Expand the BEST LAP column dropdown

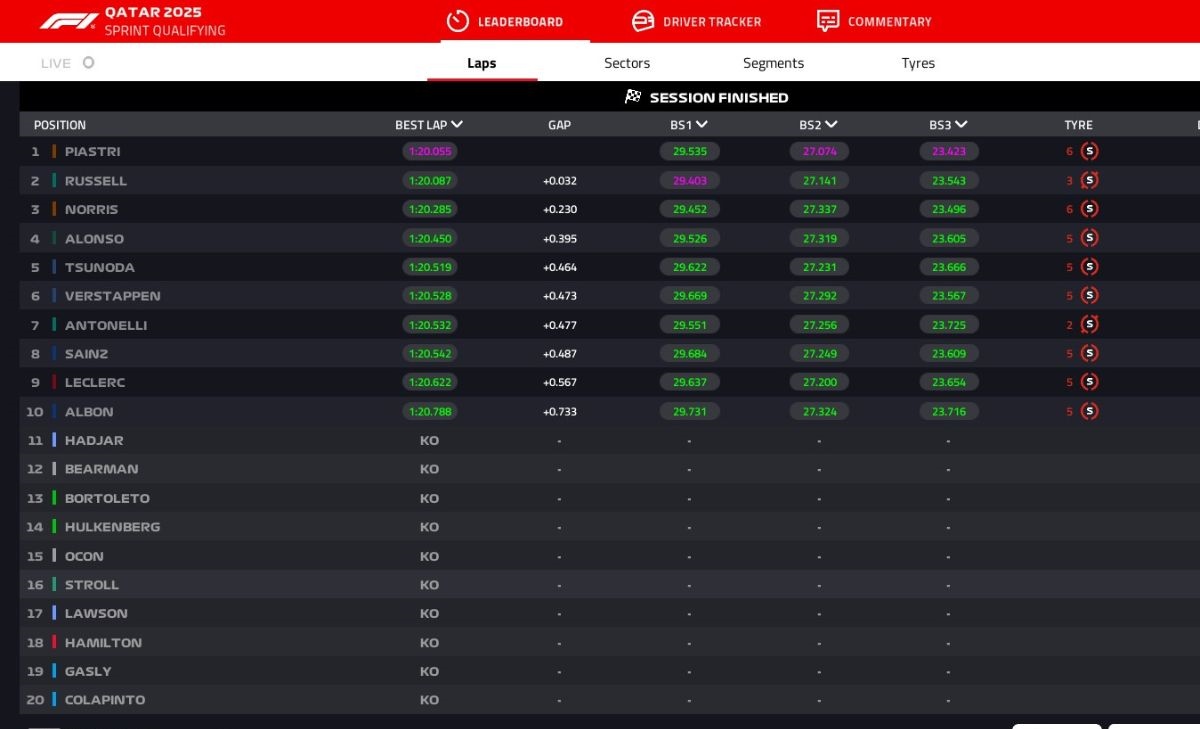(457, 125)
